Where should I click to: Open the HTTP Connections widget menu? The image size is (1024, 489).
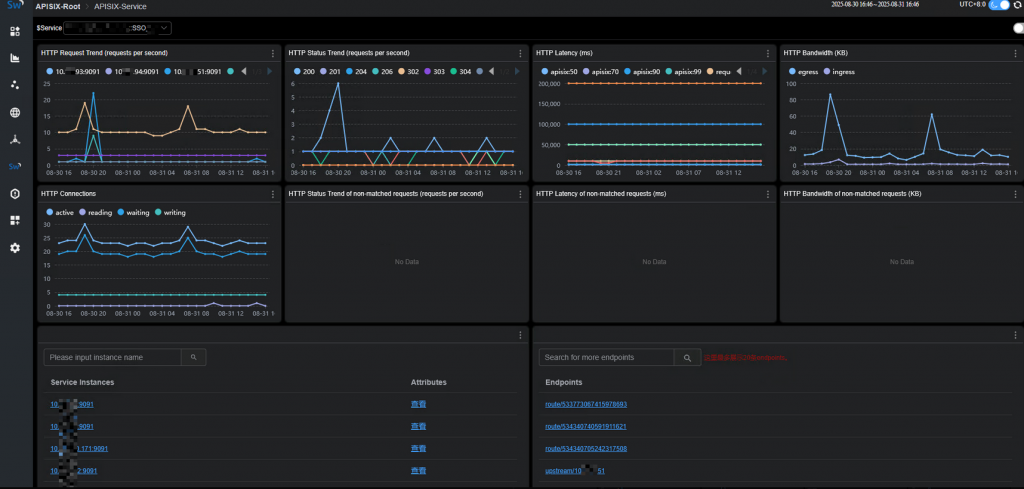pos(273,195)
